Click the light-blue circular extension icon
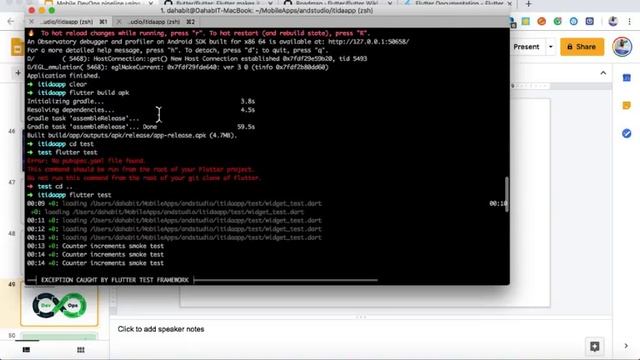Image resolution: width=640 pixels, height=360 pixels. (573, 21)
